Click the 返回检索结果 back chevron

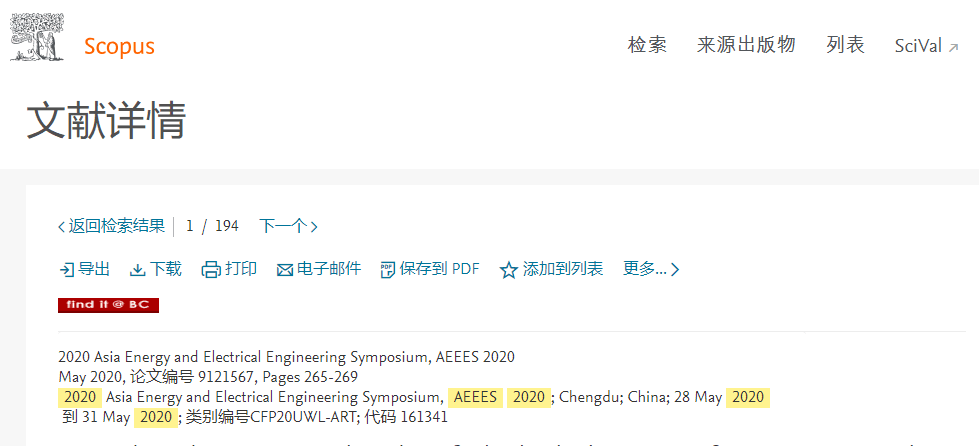click(61, 227)
